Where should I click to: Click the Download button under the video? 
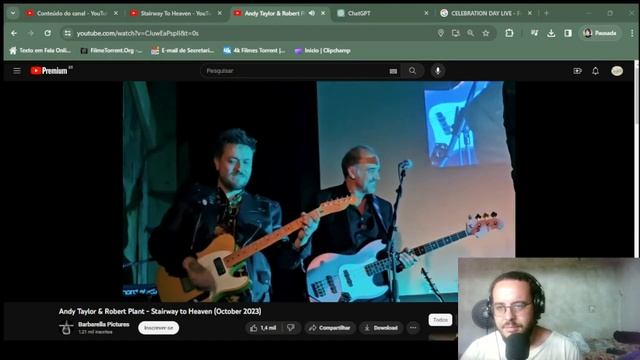coord(381,328)
